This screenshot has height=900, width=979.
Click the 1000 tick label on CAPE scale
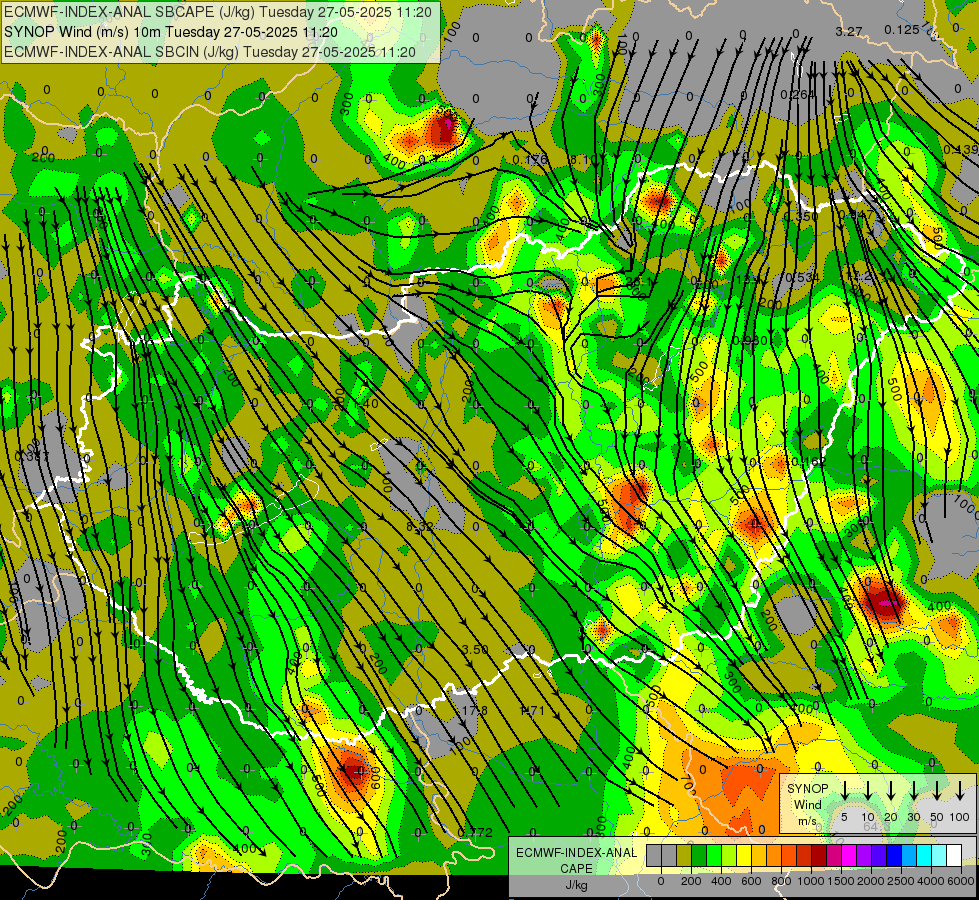pyautogui.click(x=811, y=881)
